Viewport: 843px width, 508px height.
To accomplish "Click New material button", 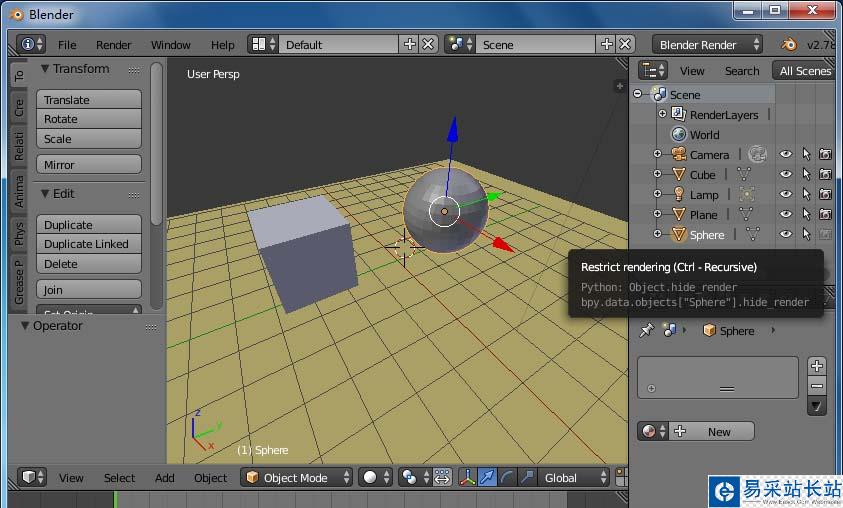I will (711, 431).
